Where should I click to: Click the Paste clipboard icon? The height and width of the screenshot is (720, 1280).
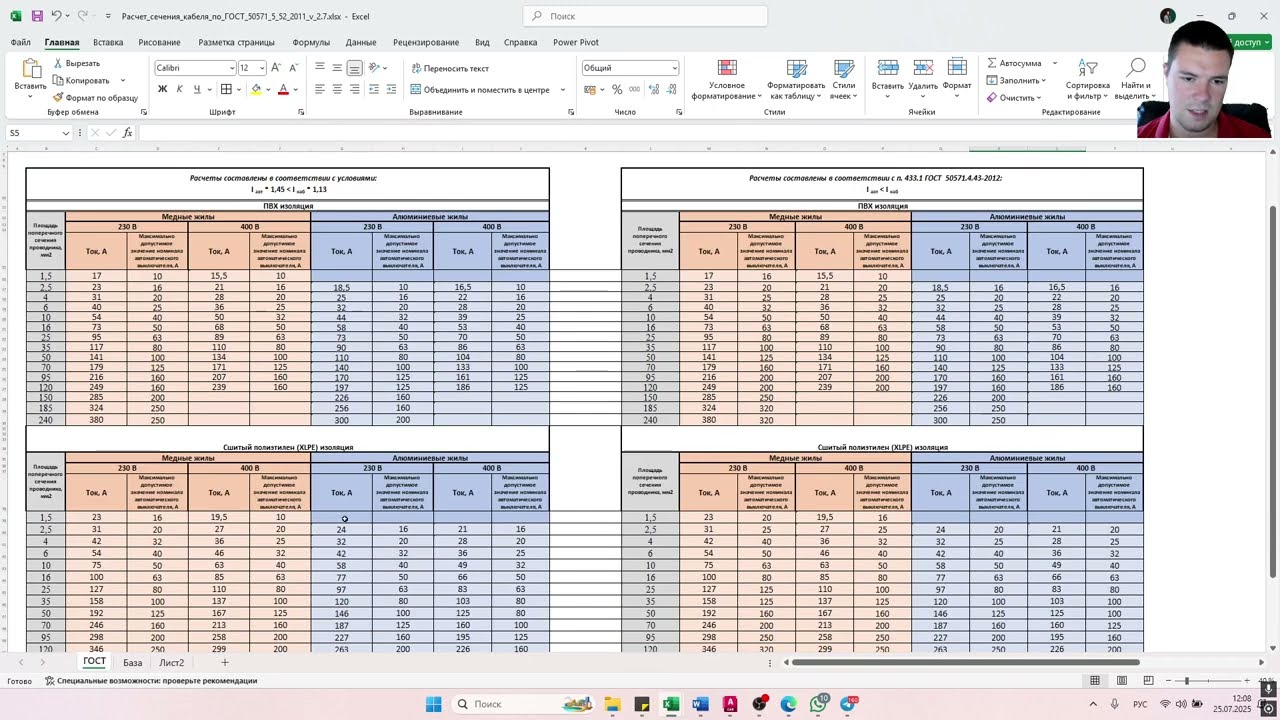click(x=30, y=71)
